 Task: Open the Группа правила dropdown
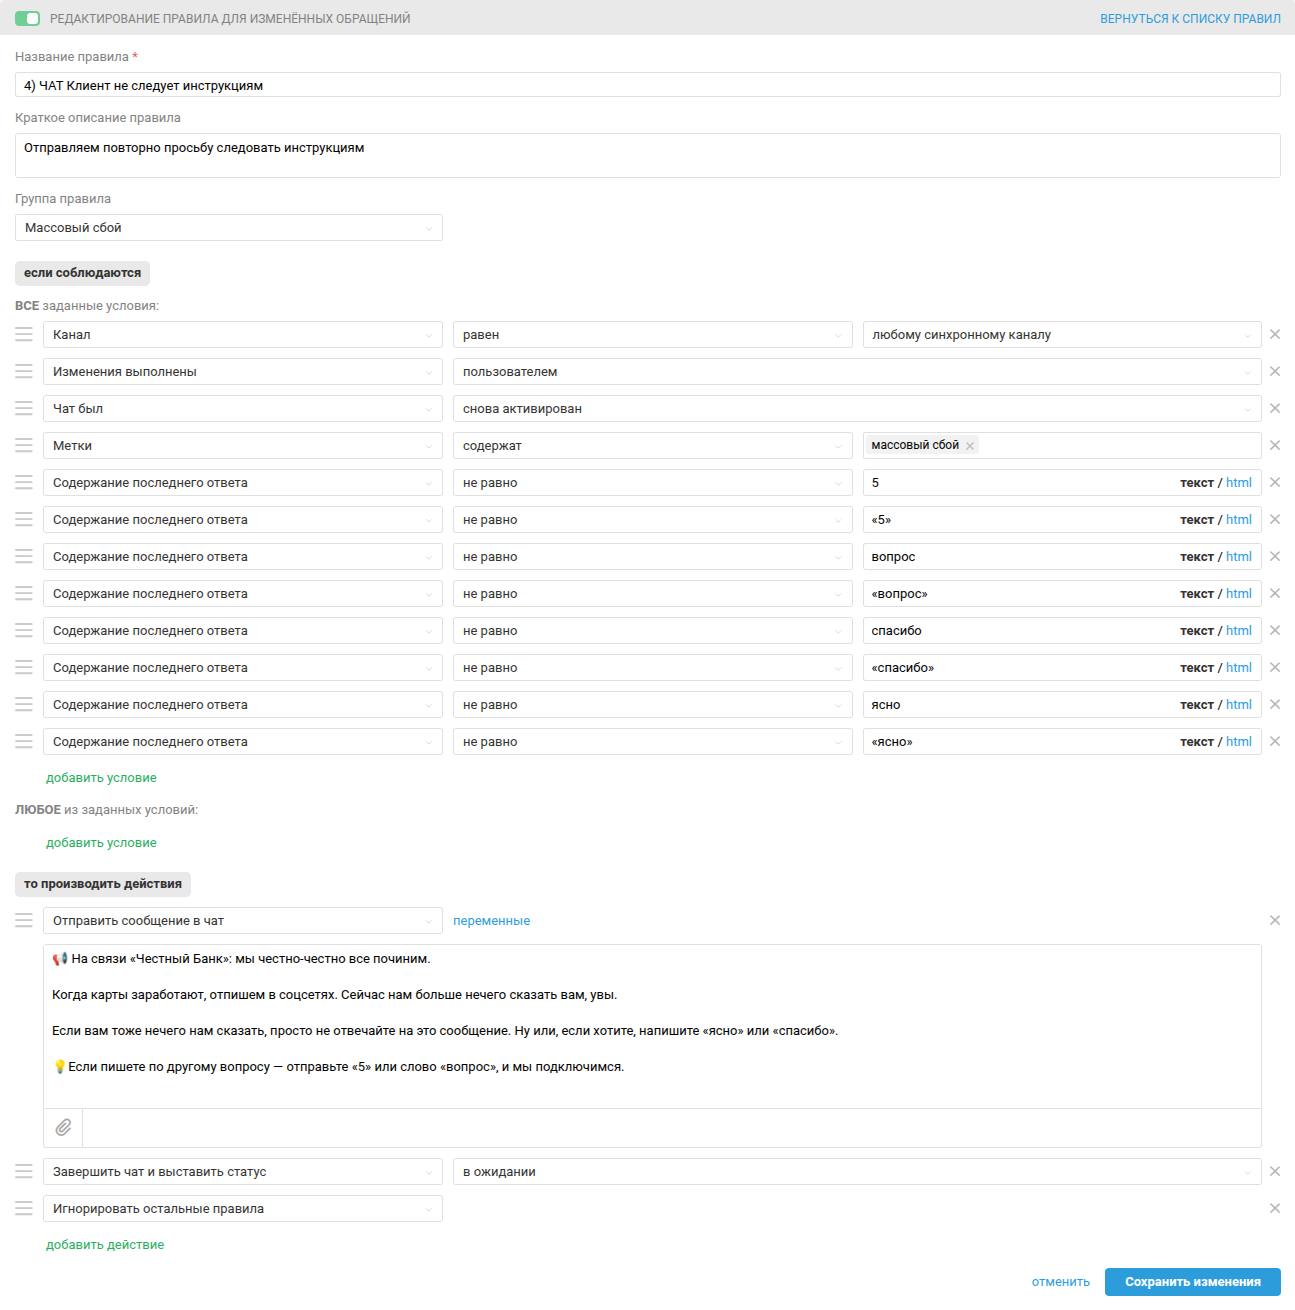(228, 228)
